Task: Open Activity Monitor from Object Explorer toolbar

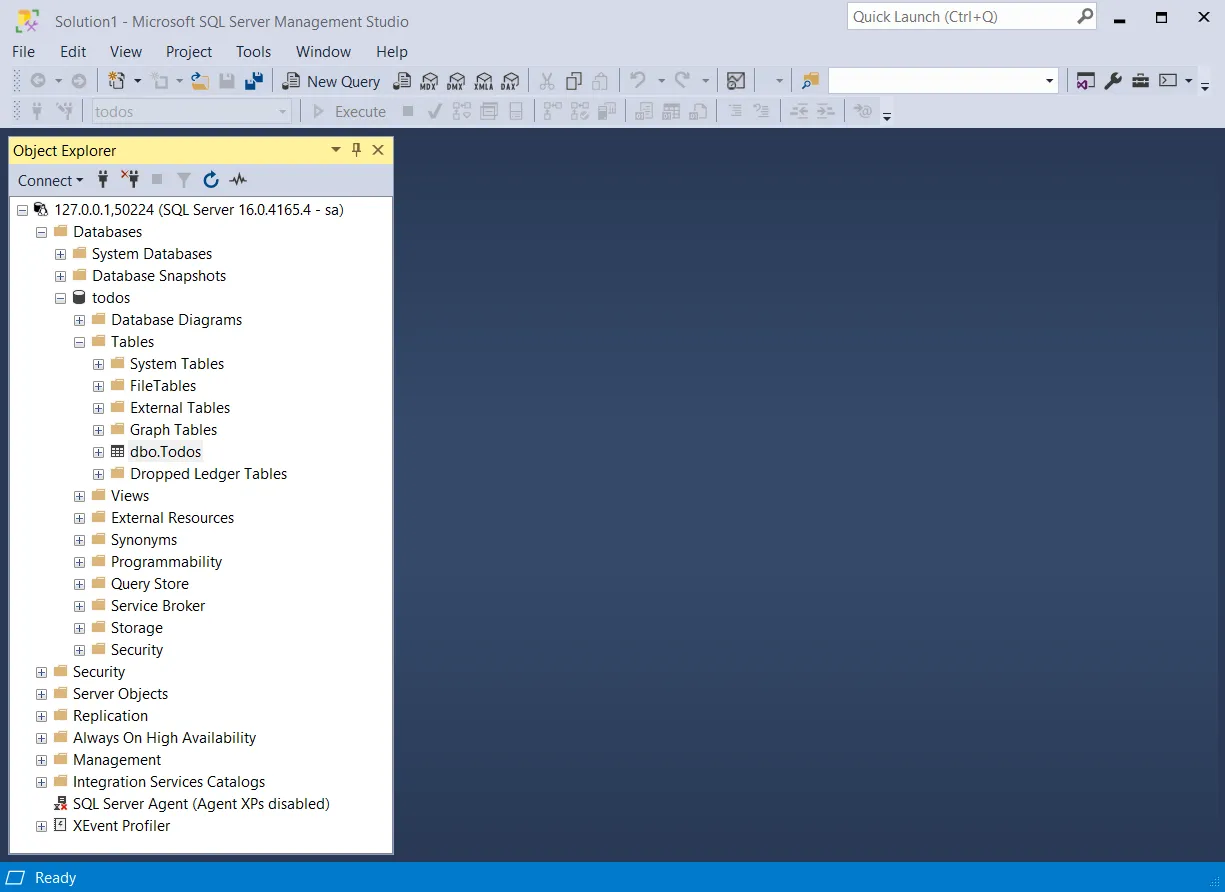Action: pyautogui.click(x=237, y=180)
